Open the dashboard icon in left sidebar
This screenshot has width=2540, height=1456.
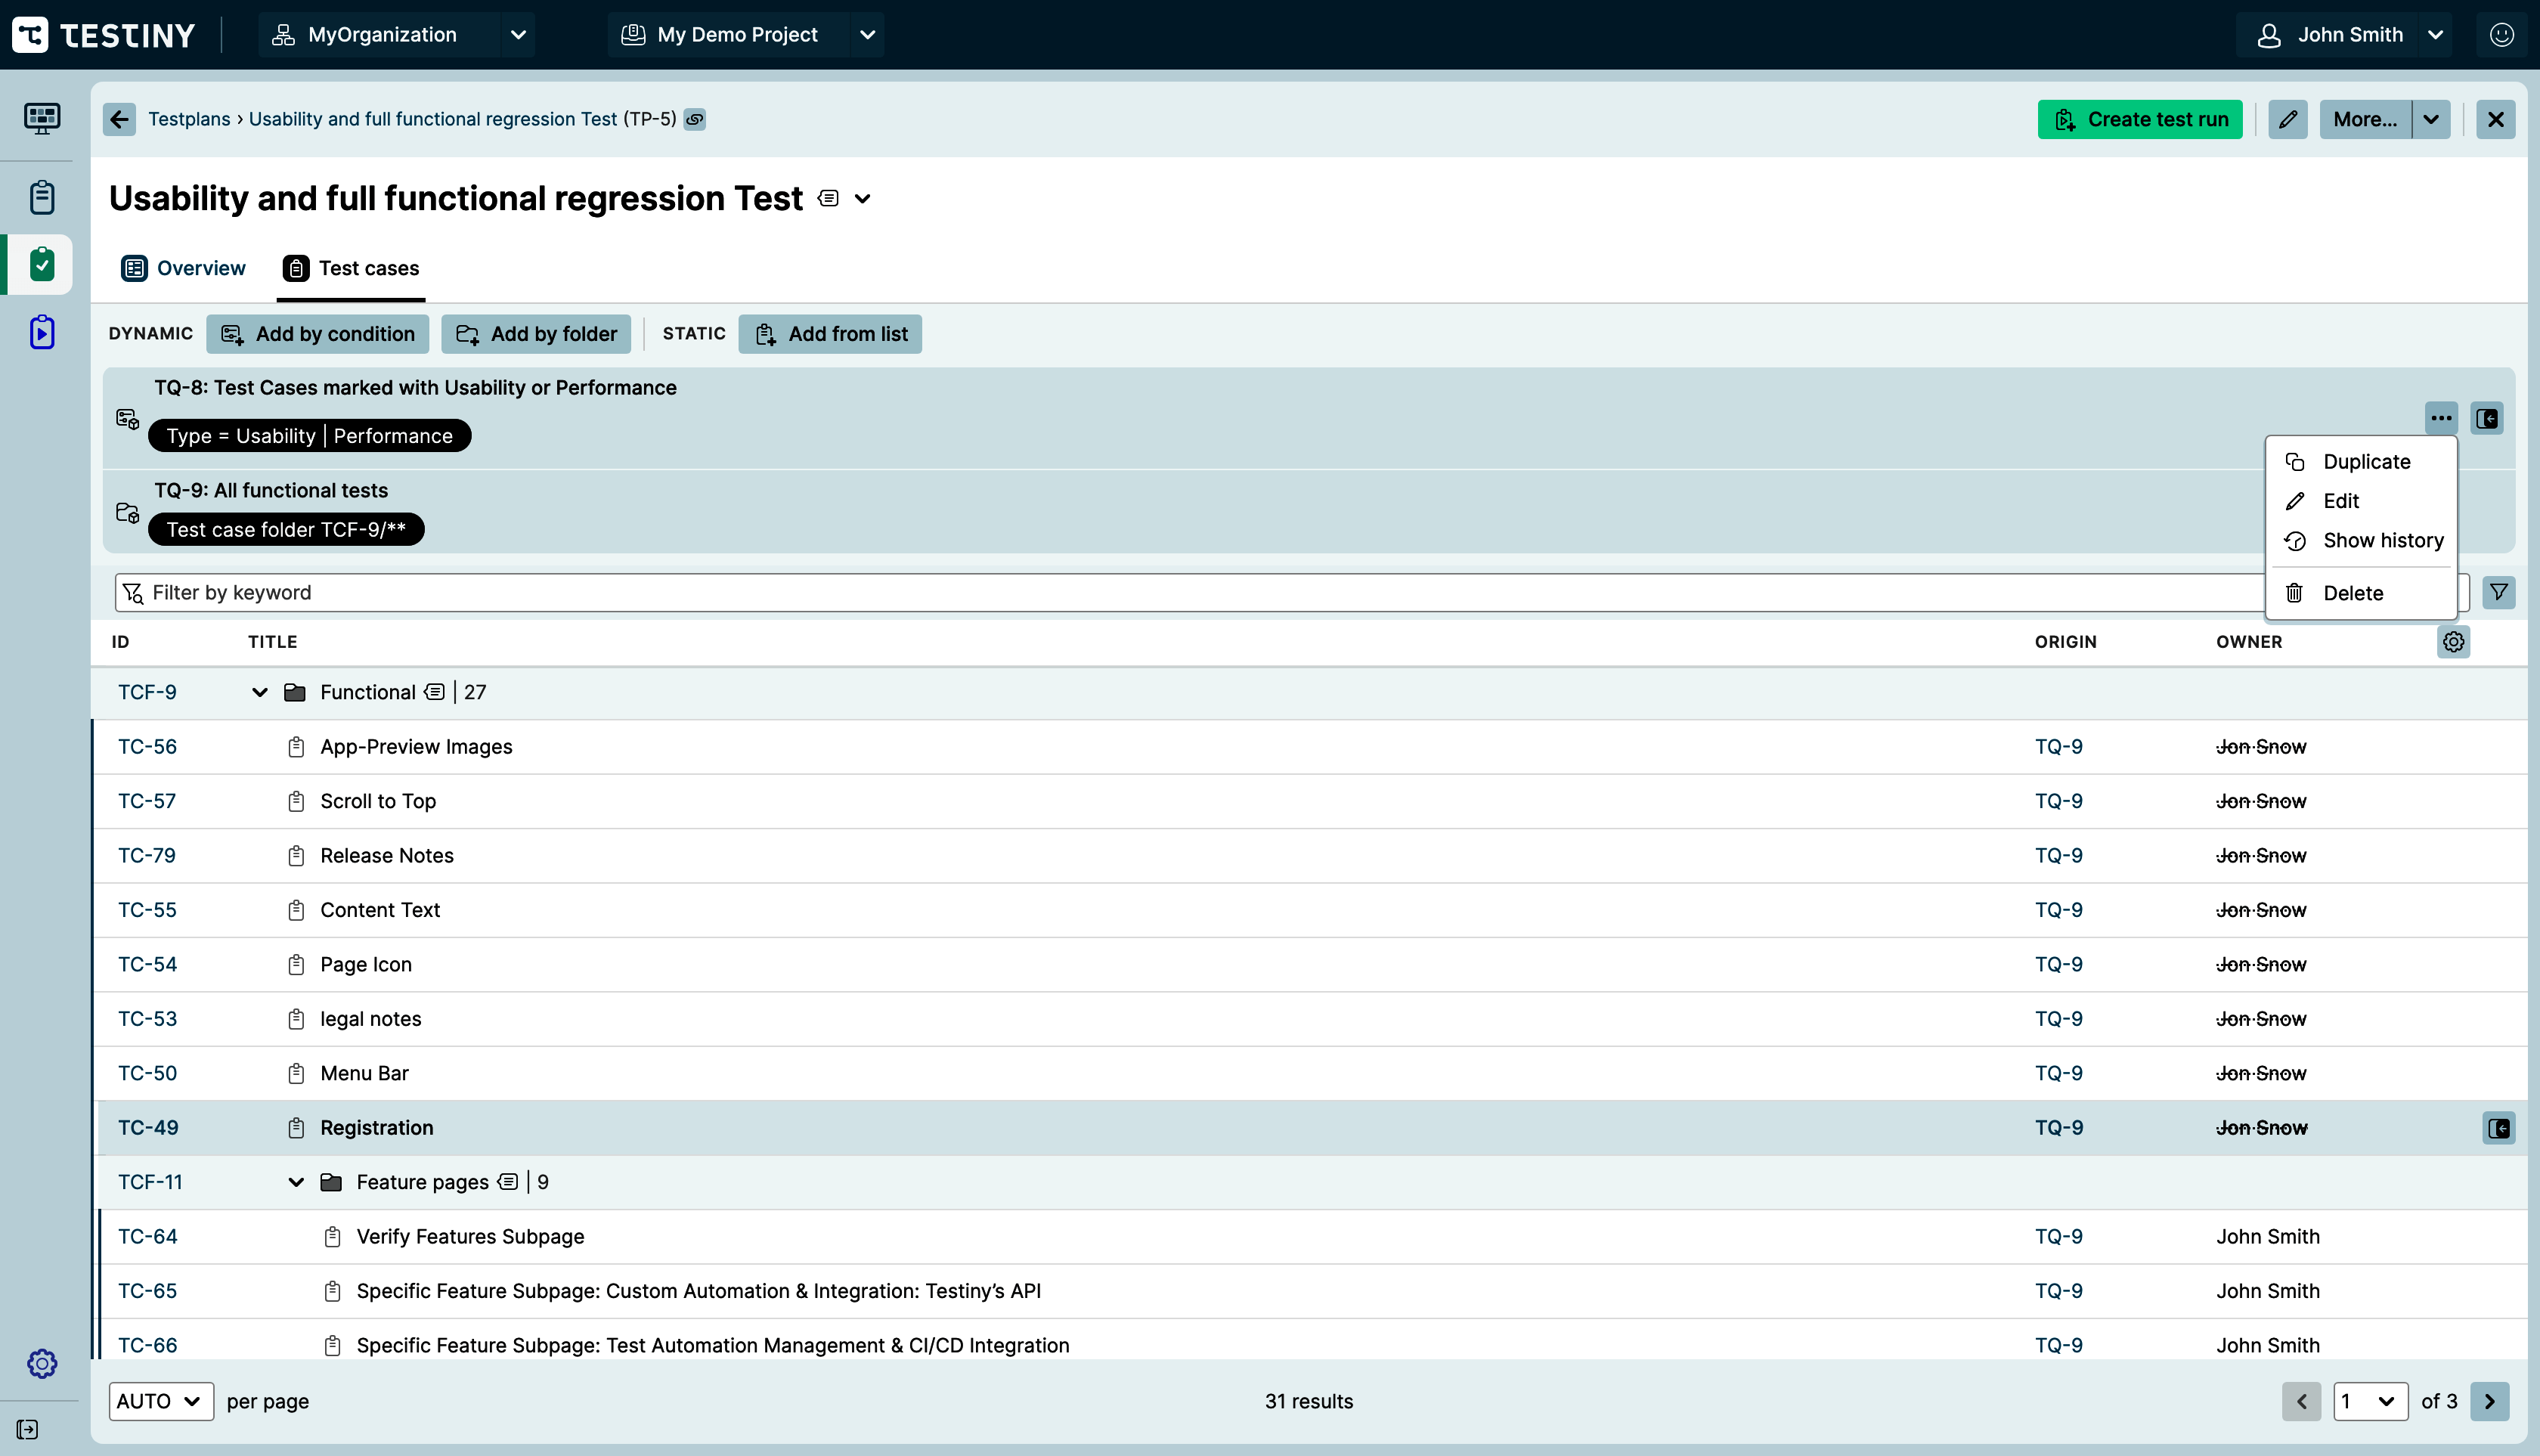(41, 118)
